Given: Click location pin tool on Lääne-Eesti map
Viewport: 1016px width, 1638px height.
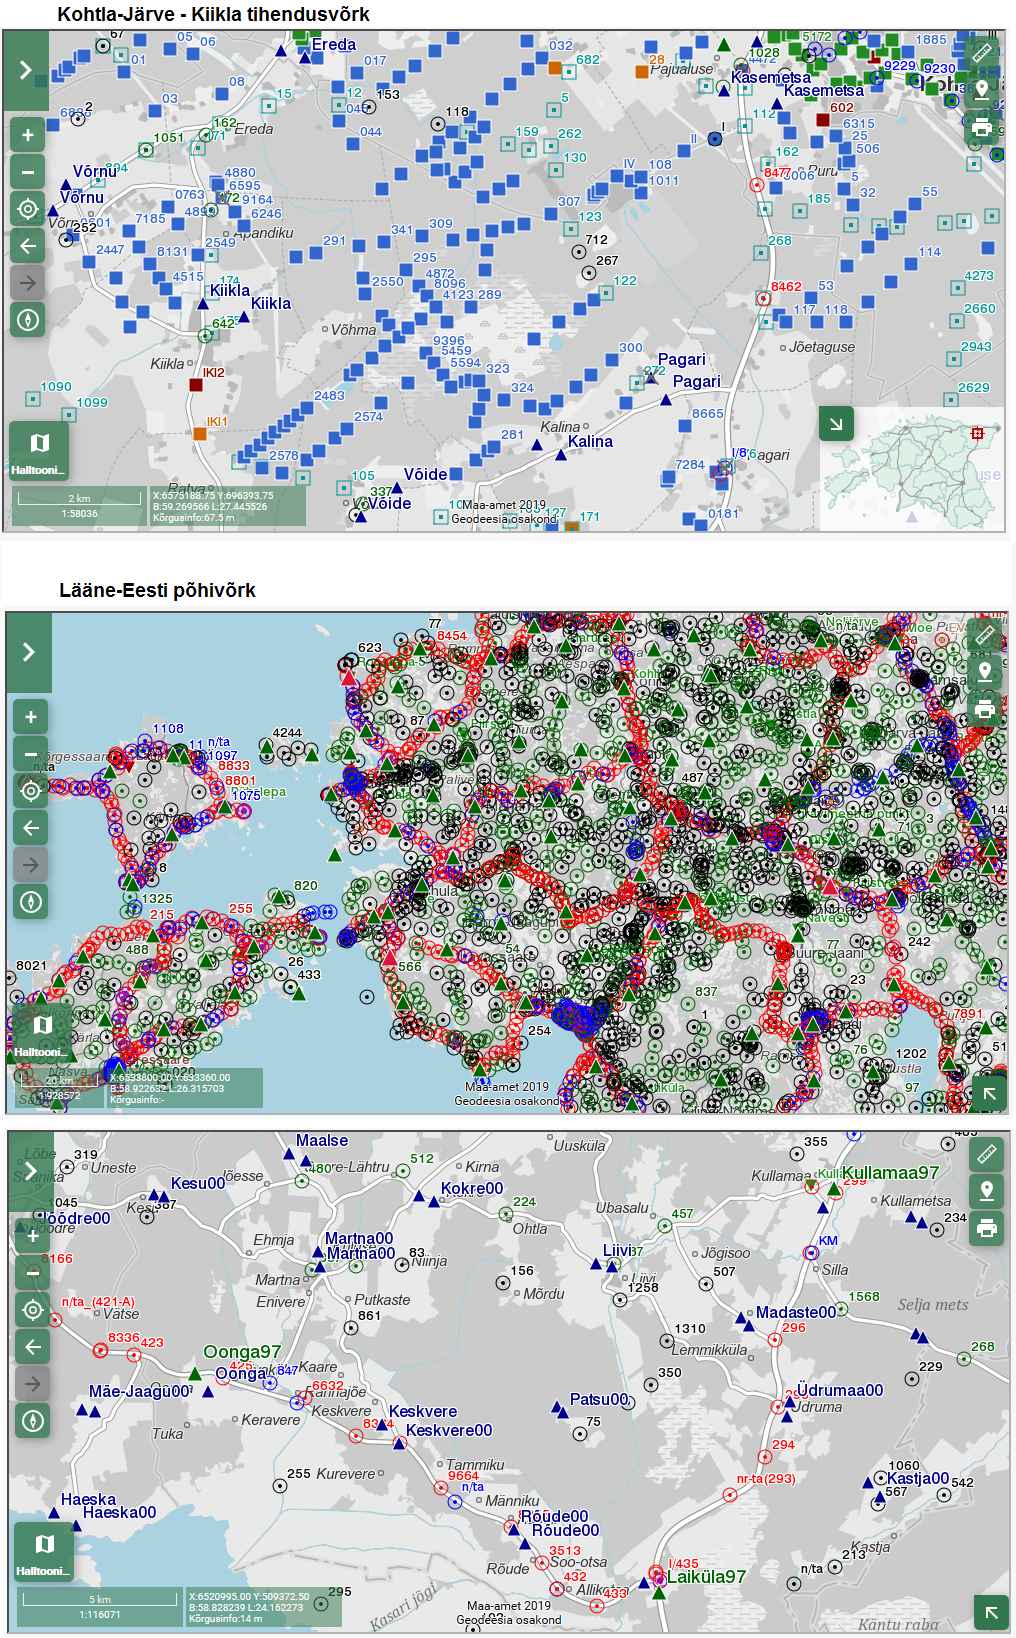Looking at the screenshot, I should [x=985, y=671].
